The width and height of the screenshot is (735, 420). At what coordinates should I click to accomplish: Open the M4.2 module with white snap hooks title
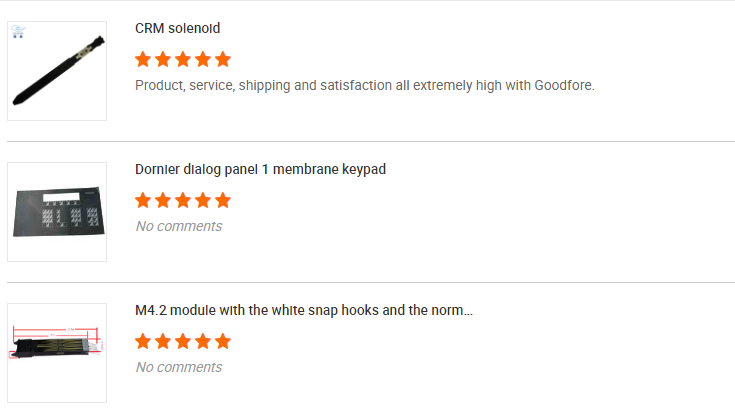[303, 310]
